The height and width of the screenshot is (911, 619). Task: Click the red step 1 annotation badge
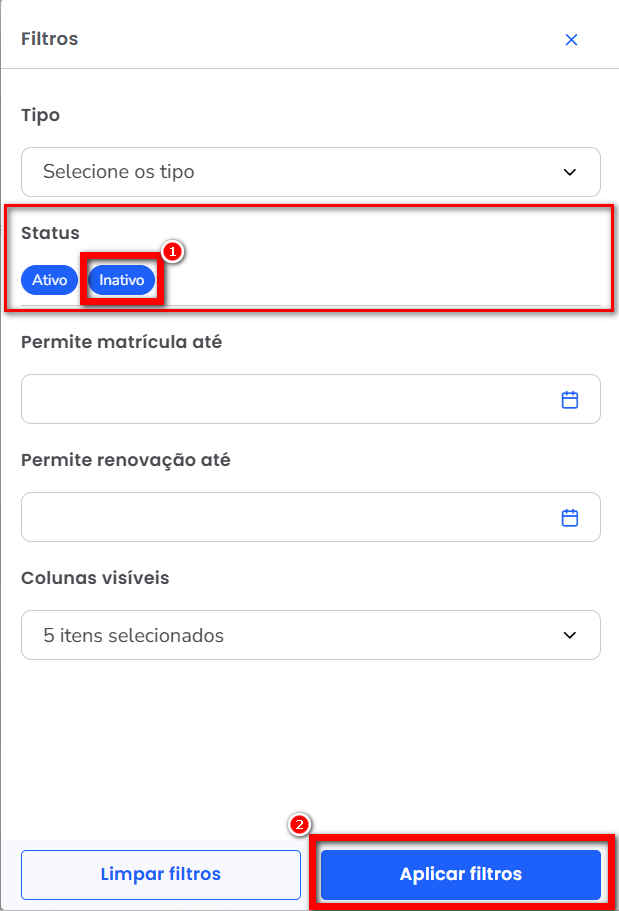(171, 252)
